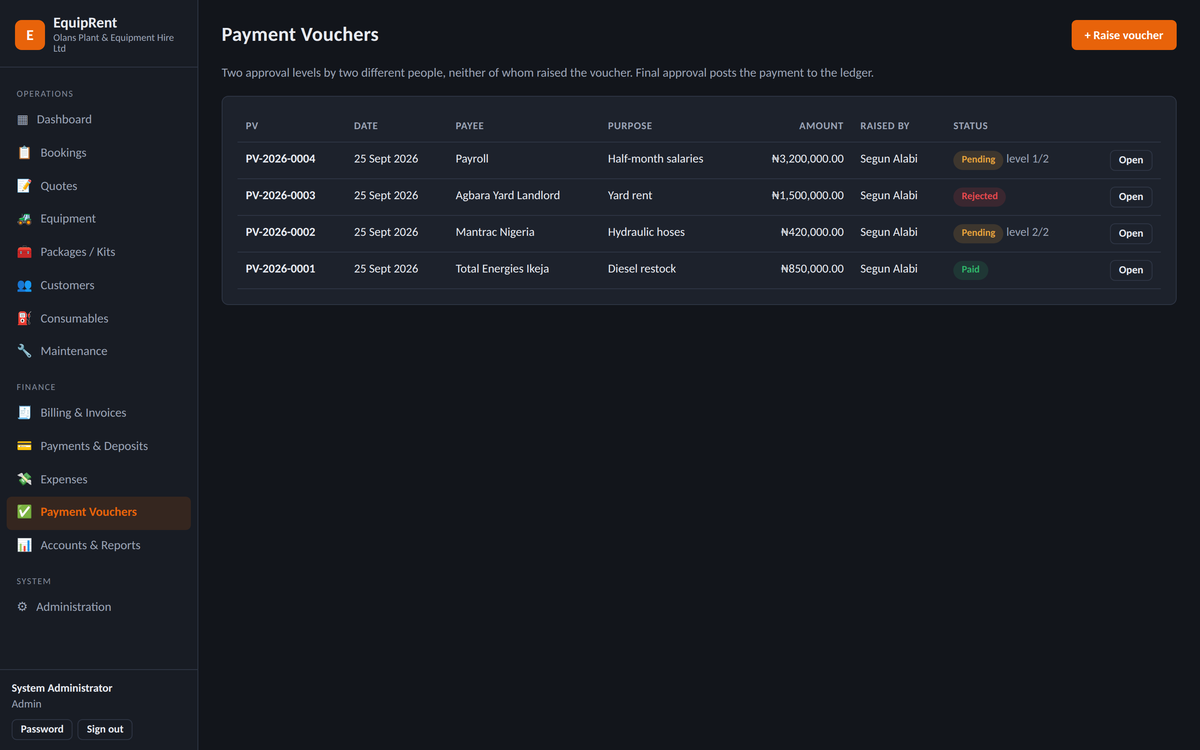Click Pending badge on Mantrac Nigeria row
This screenshot has width=1200, height=750.
pos(978,233)
